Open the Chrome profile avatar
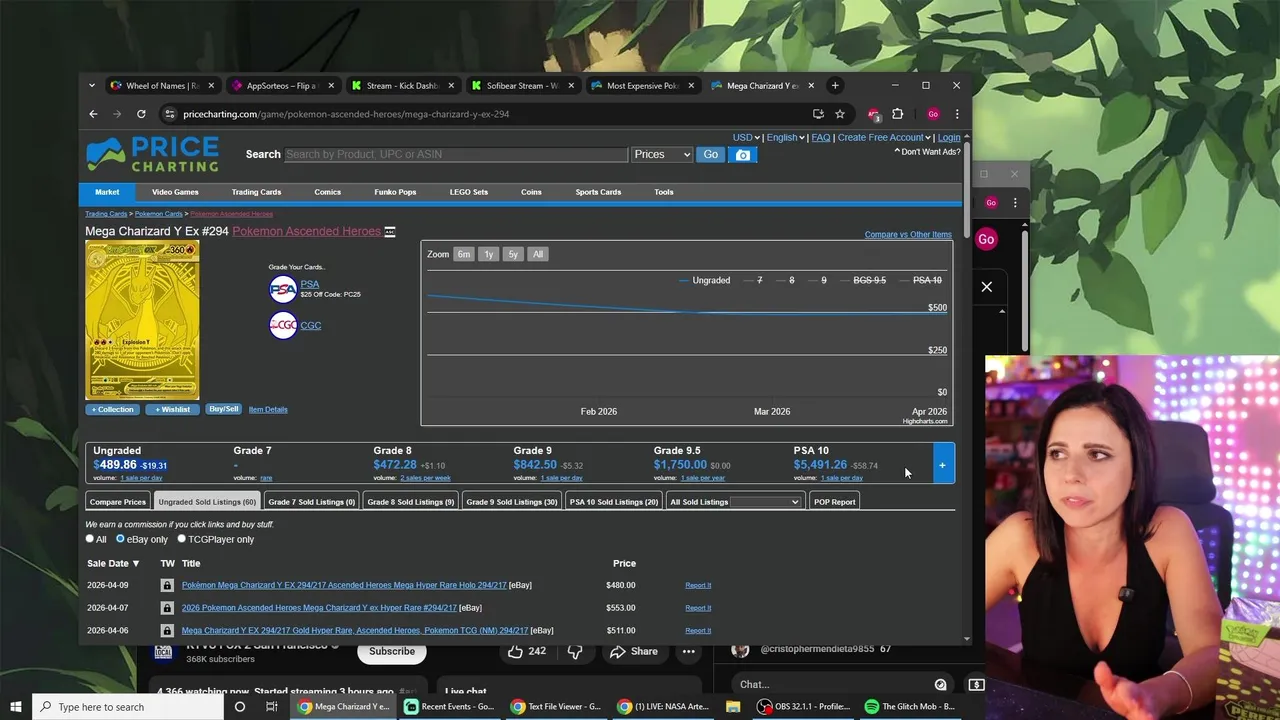This screenshot has width=1280, height=720. pos(933,114)
